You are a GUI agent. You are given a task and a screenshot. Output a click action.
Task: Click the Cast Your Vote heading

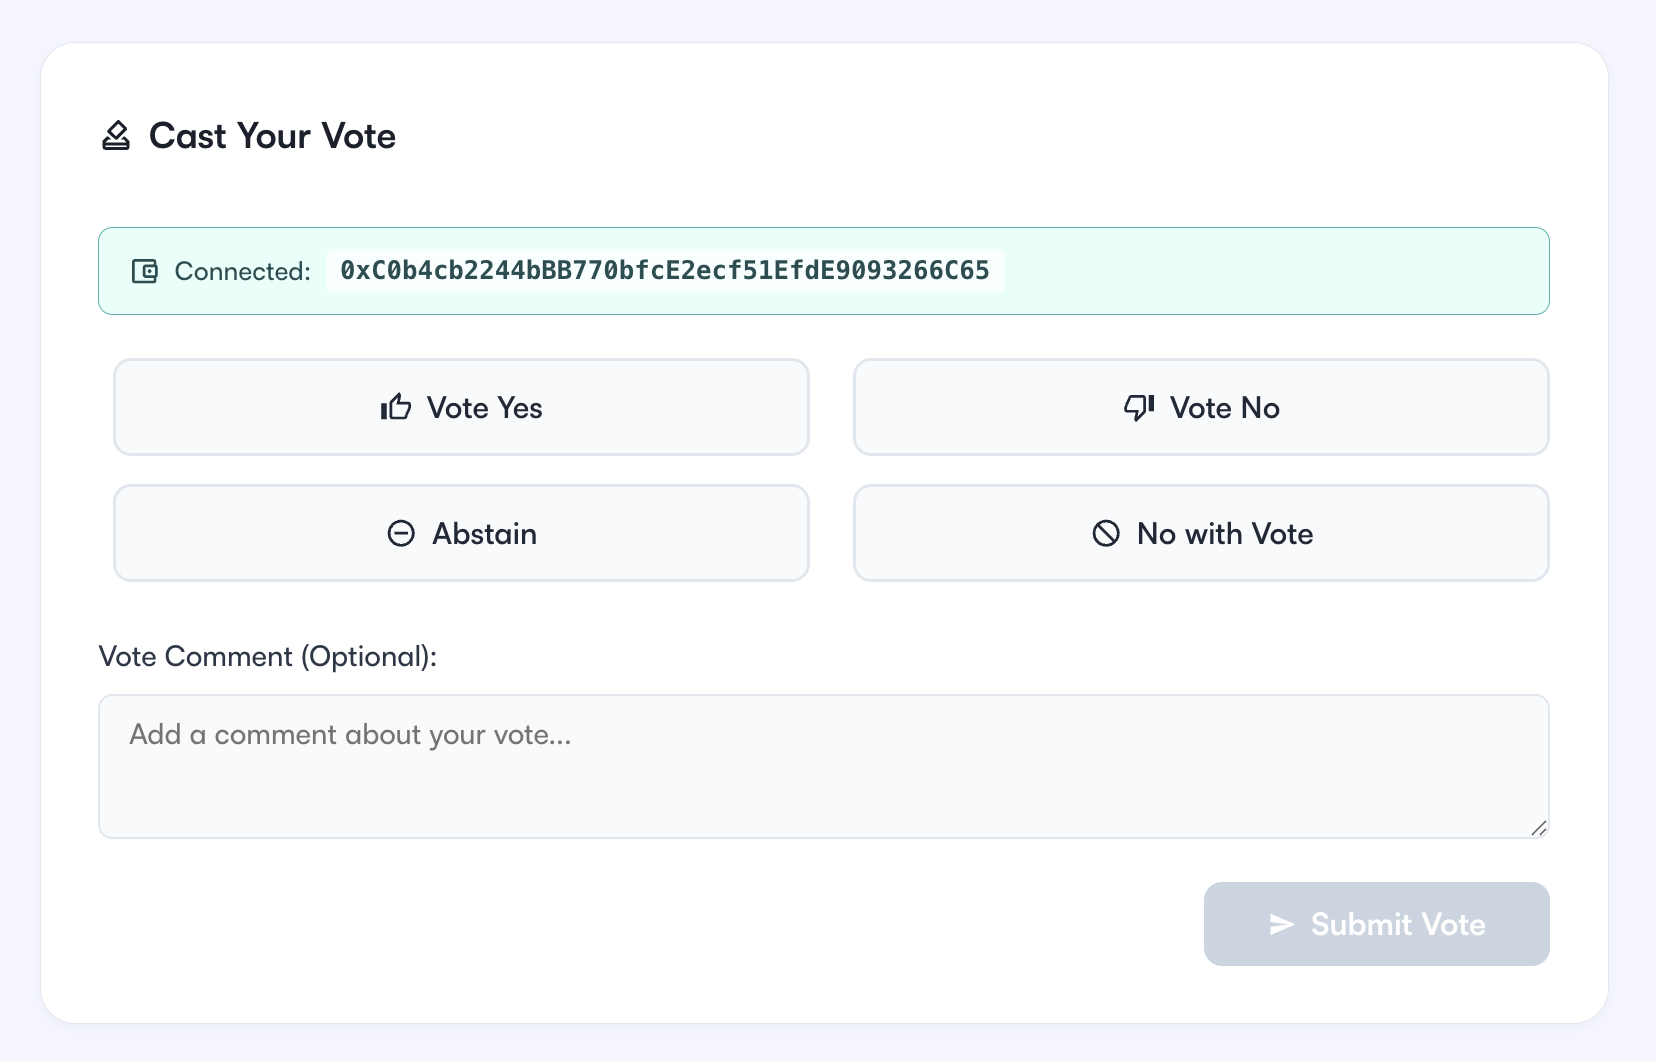point(272,136)
